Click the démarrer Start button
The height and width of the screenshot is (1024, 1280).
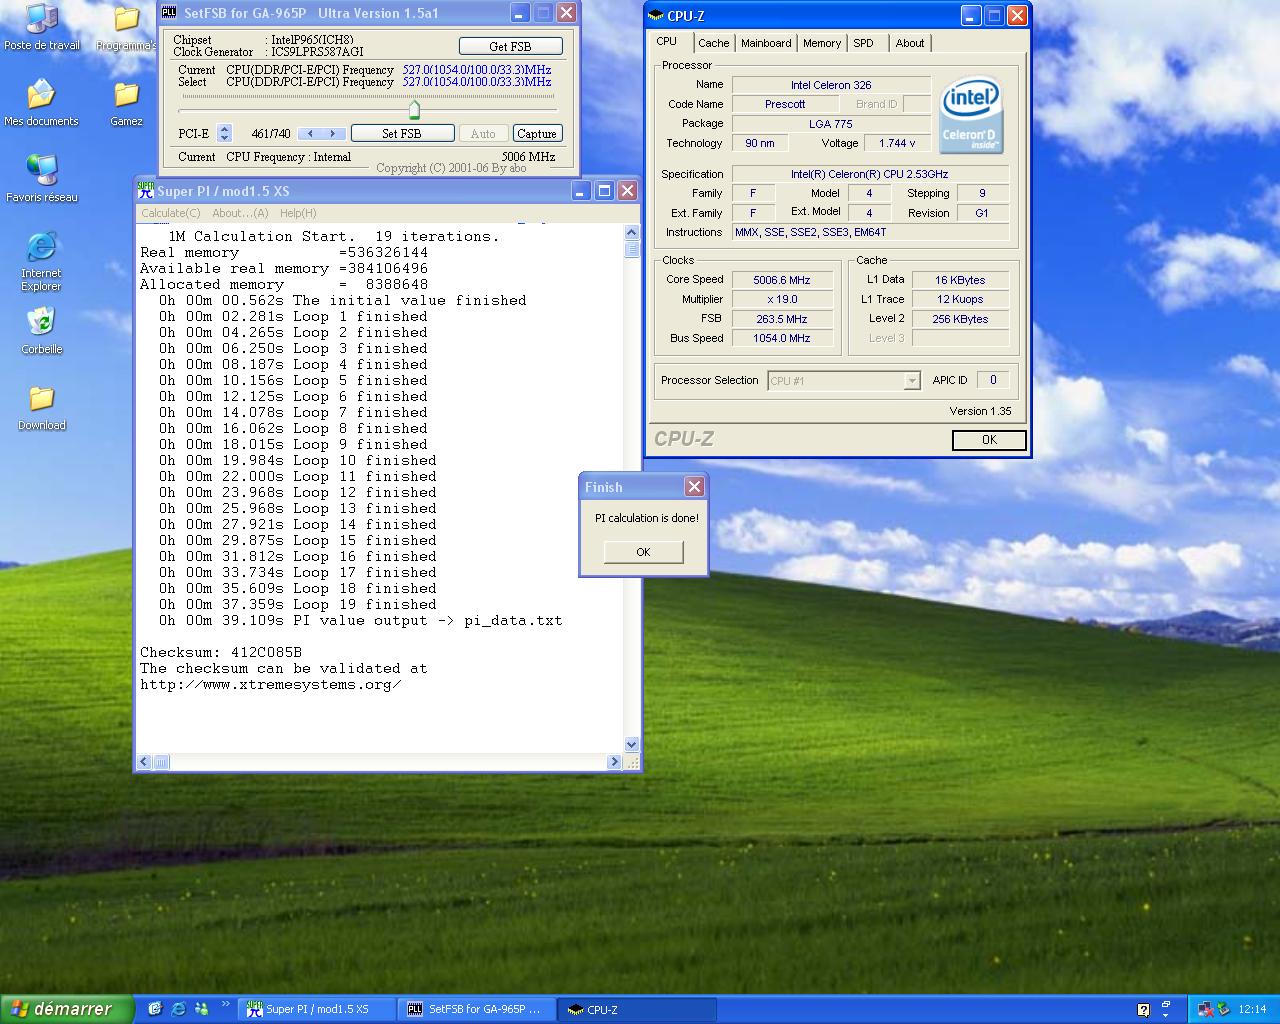pos(67,1009)
